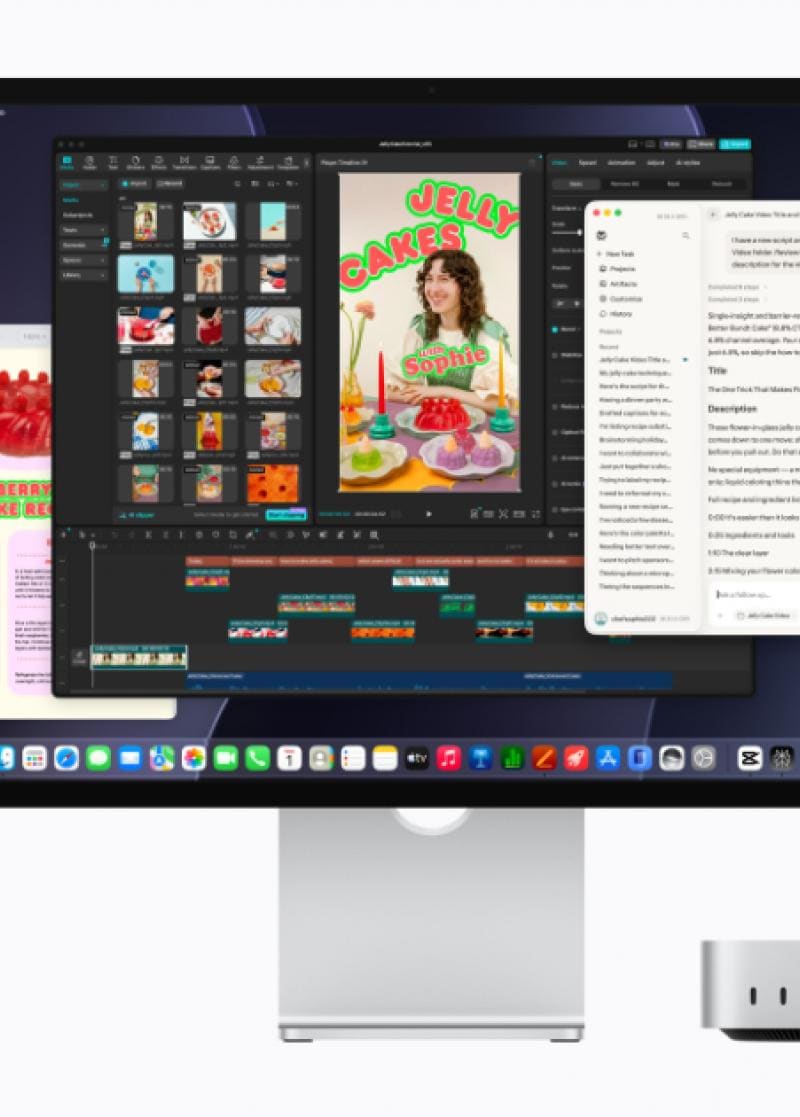Open the Filters panel in the editor toolbar
This screenshot has width=800, height=1117.
[x=234, y=163]
